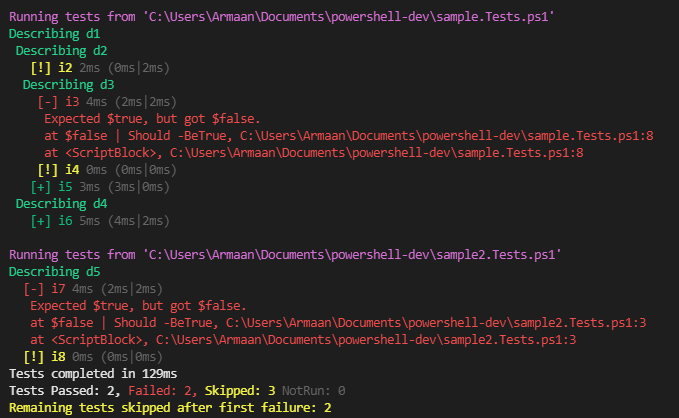Click the '<ScriptBlock>' line ending sample.Tests.ps1:8

click(314, 153)
